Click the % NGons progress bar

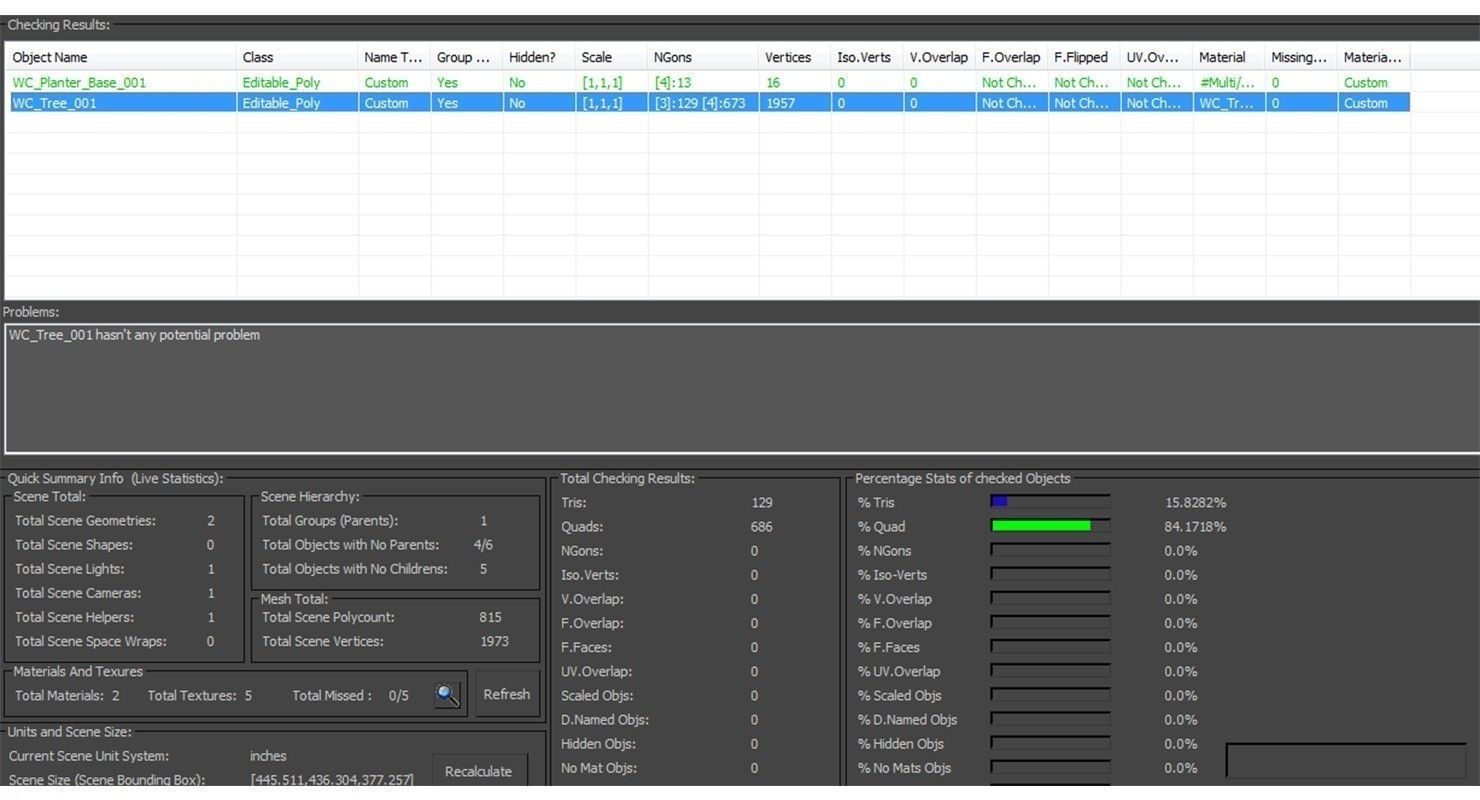[1050, 550]
